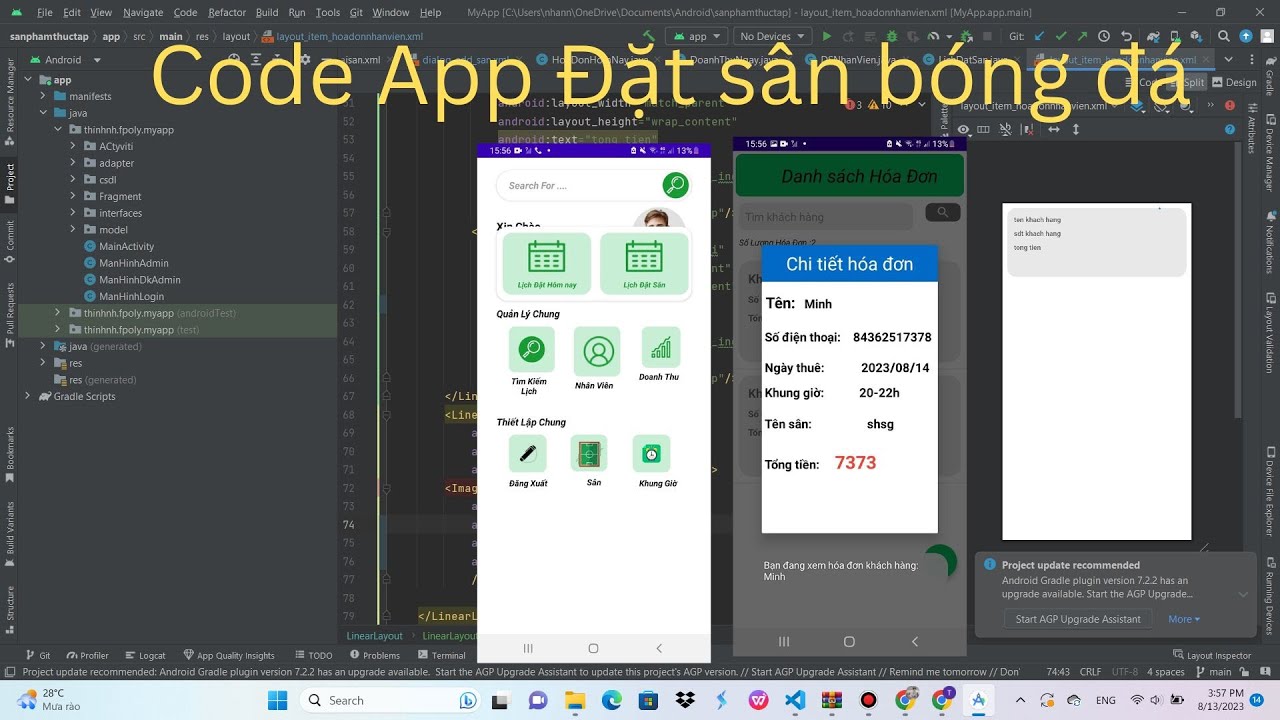
Task: Expand the manifests folder
Action: click(44, 96)
